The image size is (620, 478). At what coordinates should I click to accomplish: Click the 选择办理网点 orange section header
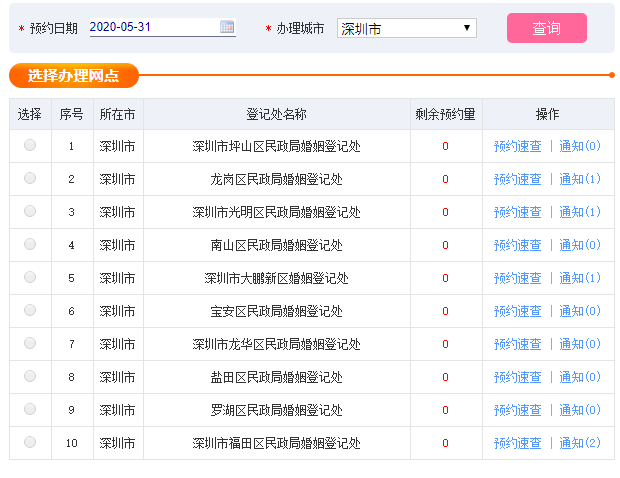pyautogui.click(x=74, y=75)
